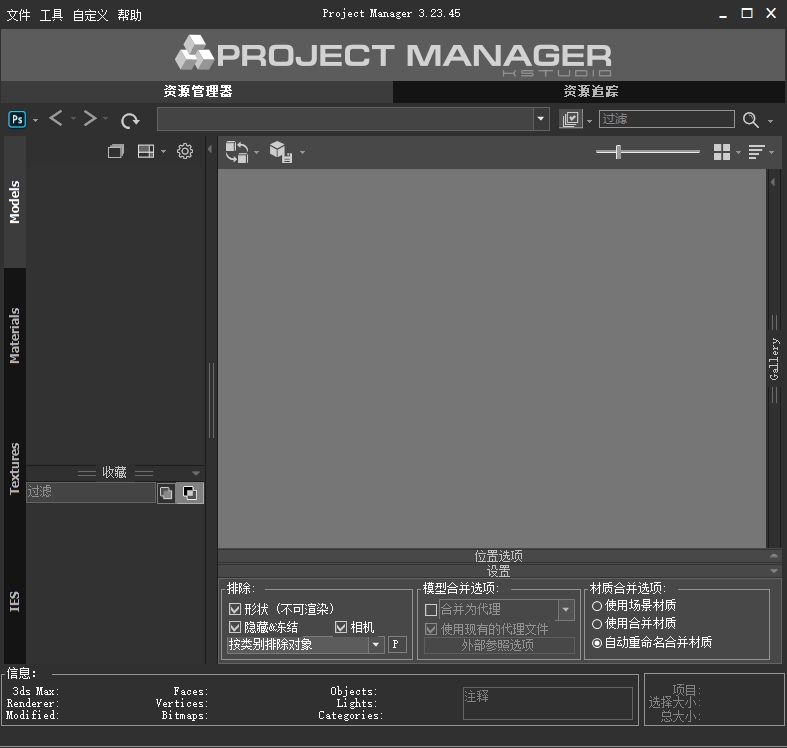787x748 pixels.
Task: Click the cascade windows icon in left panel
Action: coord(116,151)
